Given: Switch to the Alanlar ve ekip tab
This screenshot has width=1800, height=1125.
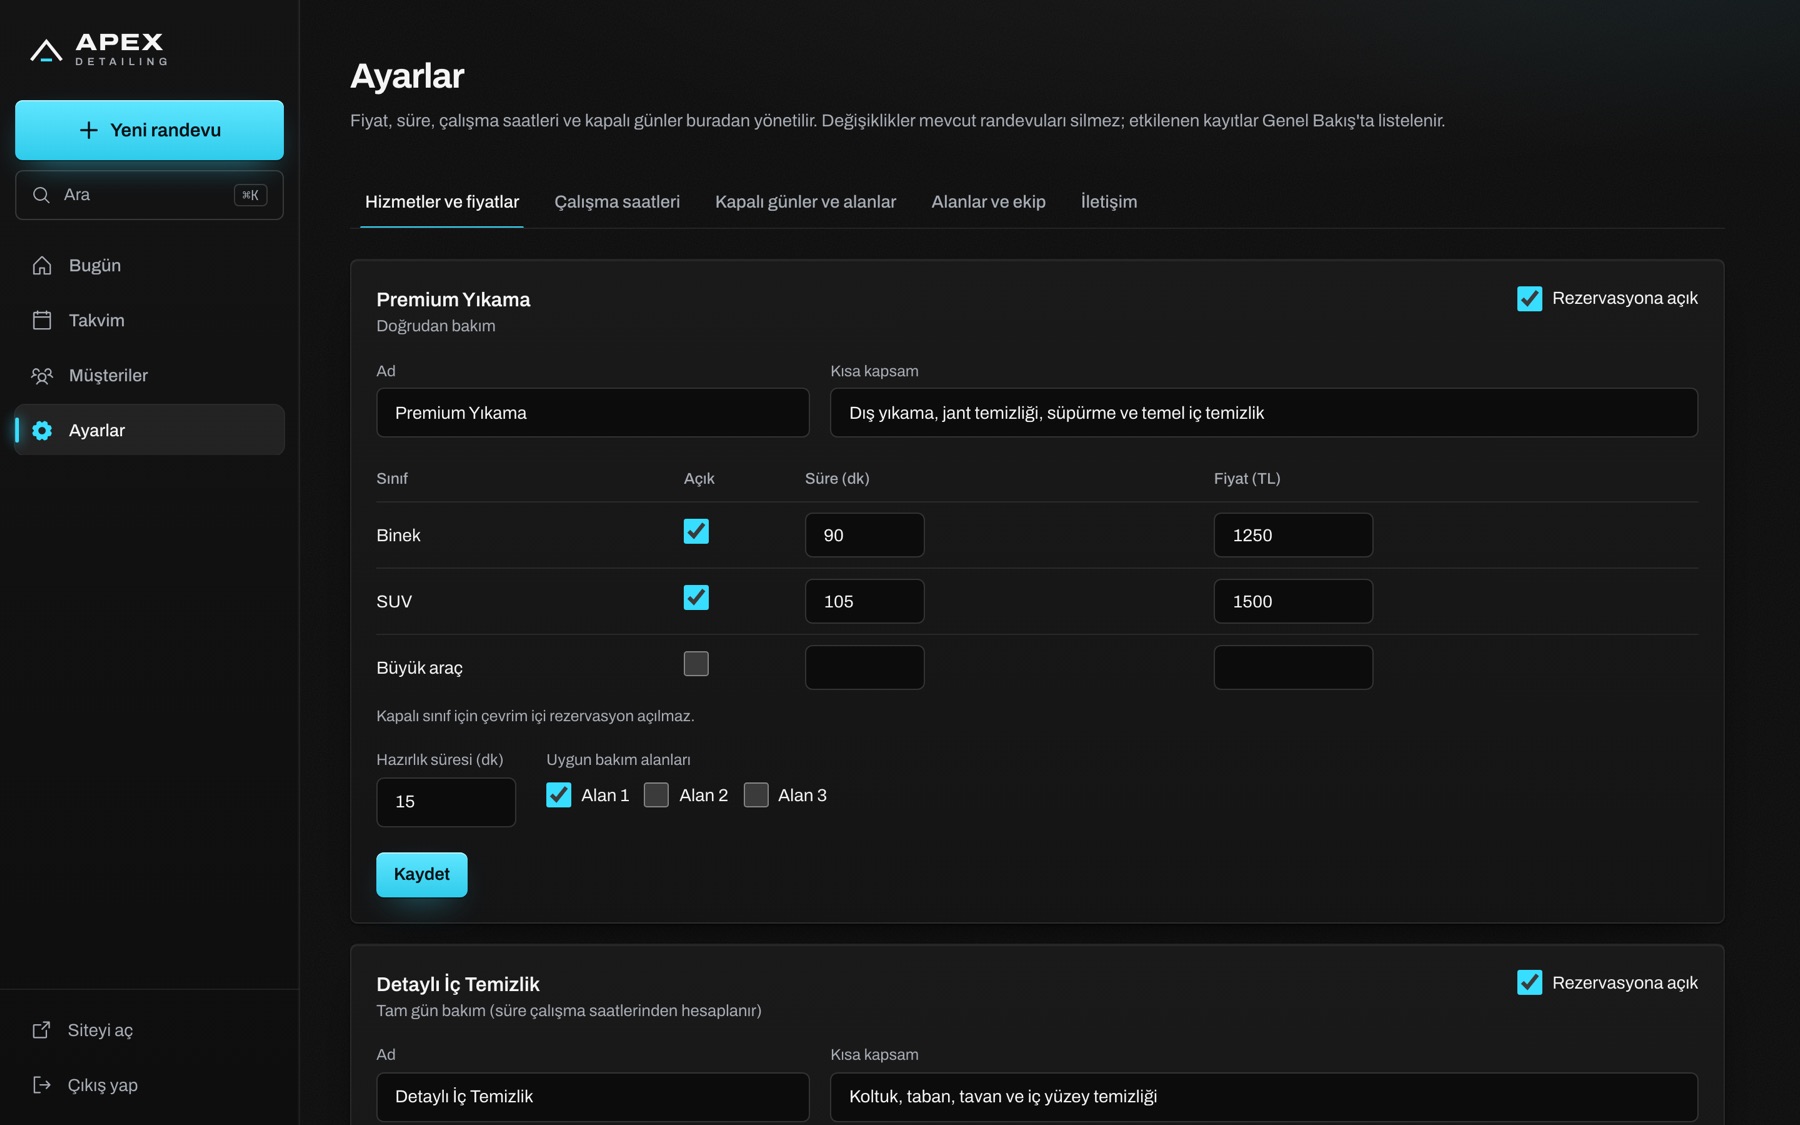Looking at the screenshot, I should [x=988, y=202].
